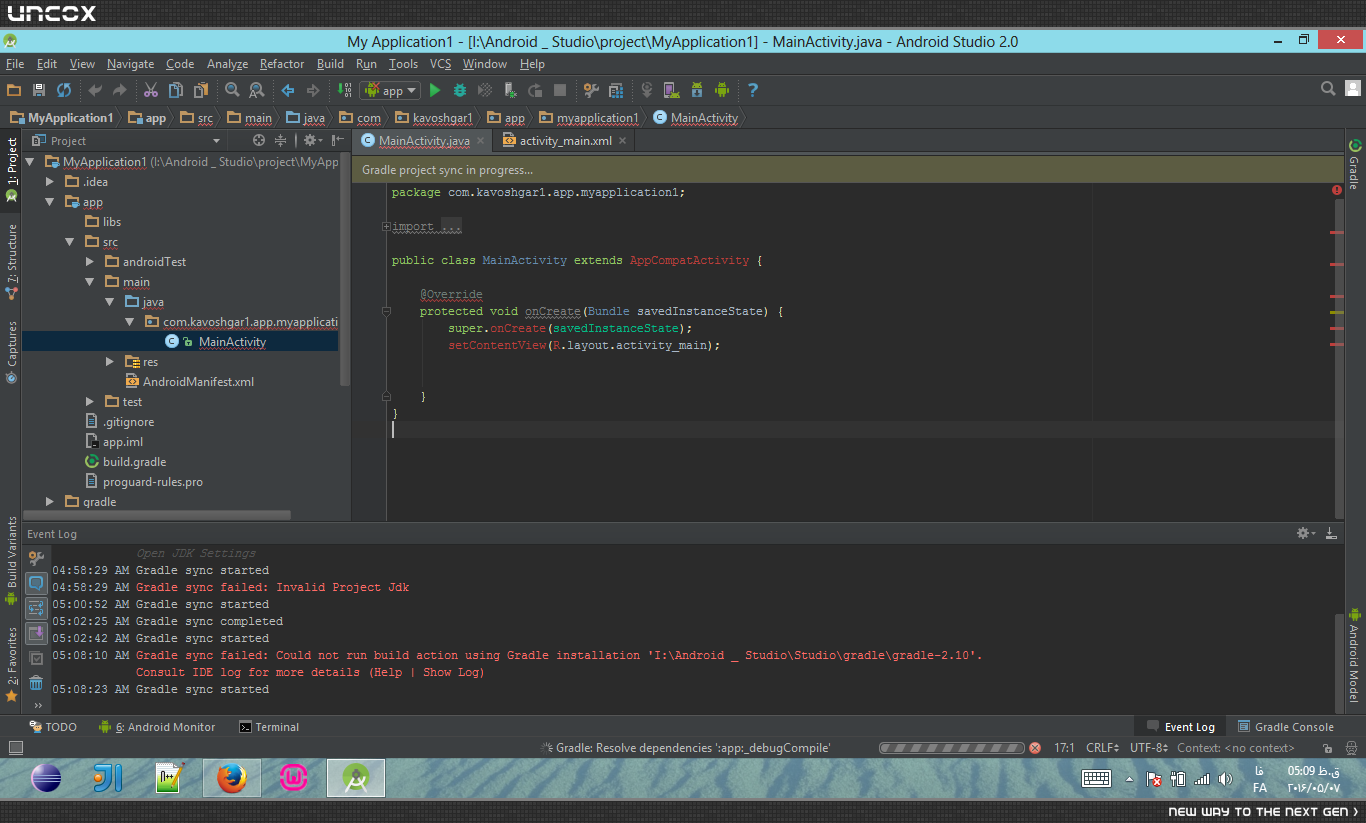
Task: Run the app with the green play icon
Action: pos(435,90)
